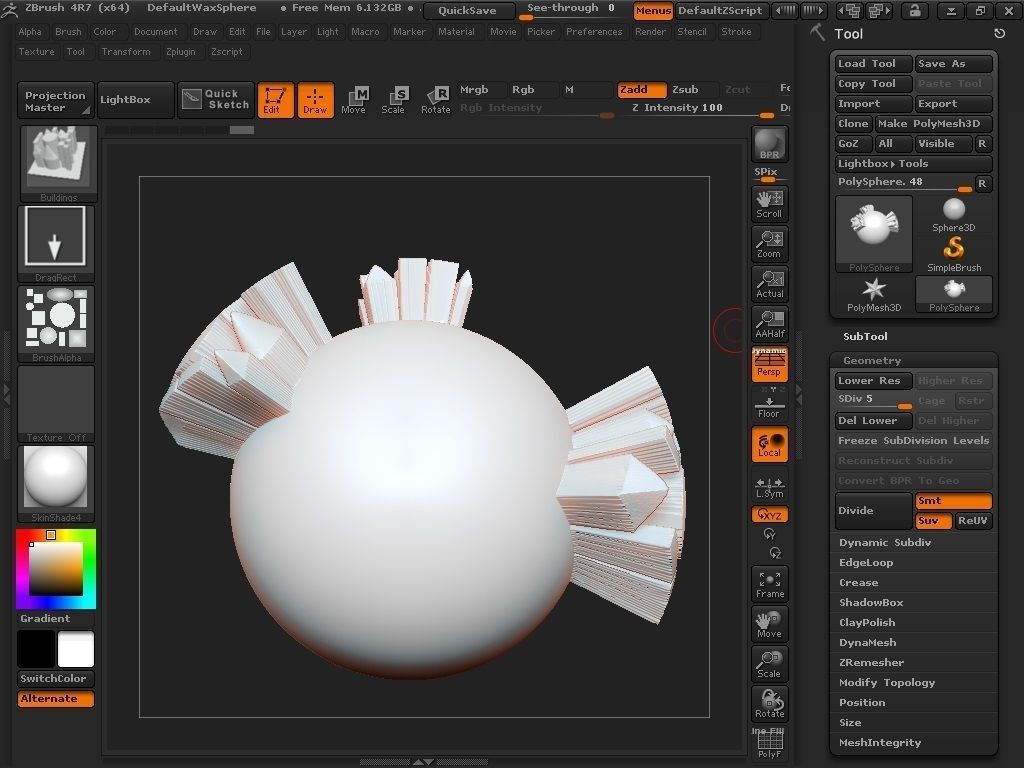
Task: Open the Texture Off selector
Action: 56,404
